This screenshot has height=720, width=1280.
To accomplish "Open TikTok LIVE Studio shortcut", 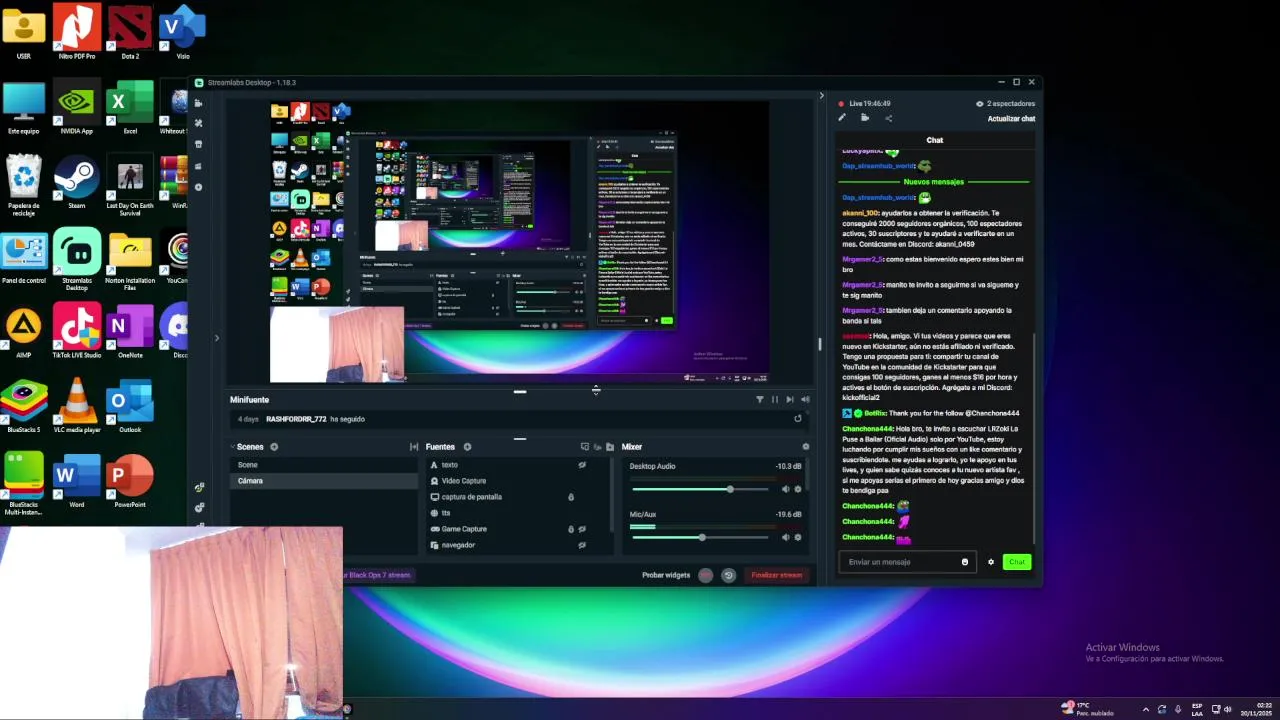I will coord(77,330).
